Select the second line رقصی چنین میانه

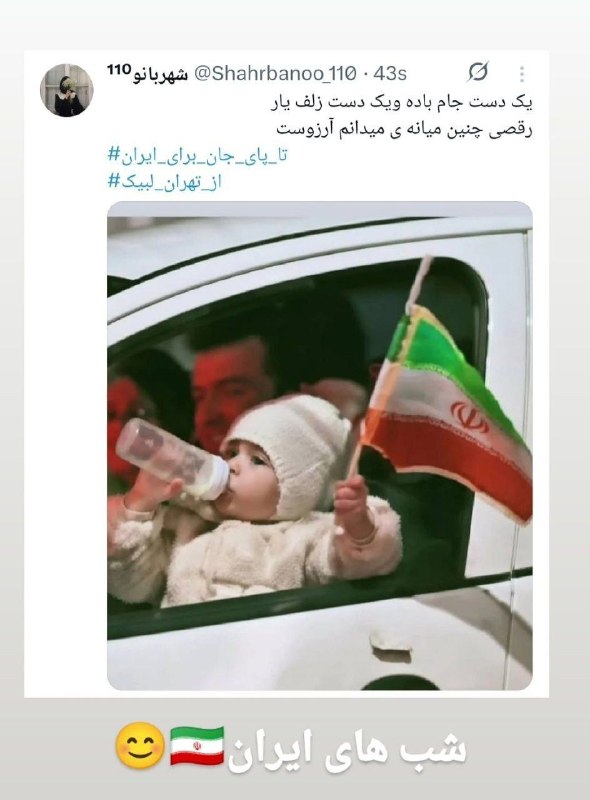[404, 129]
